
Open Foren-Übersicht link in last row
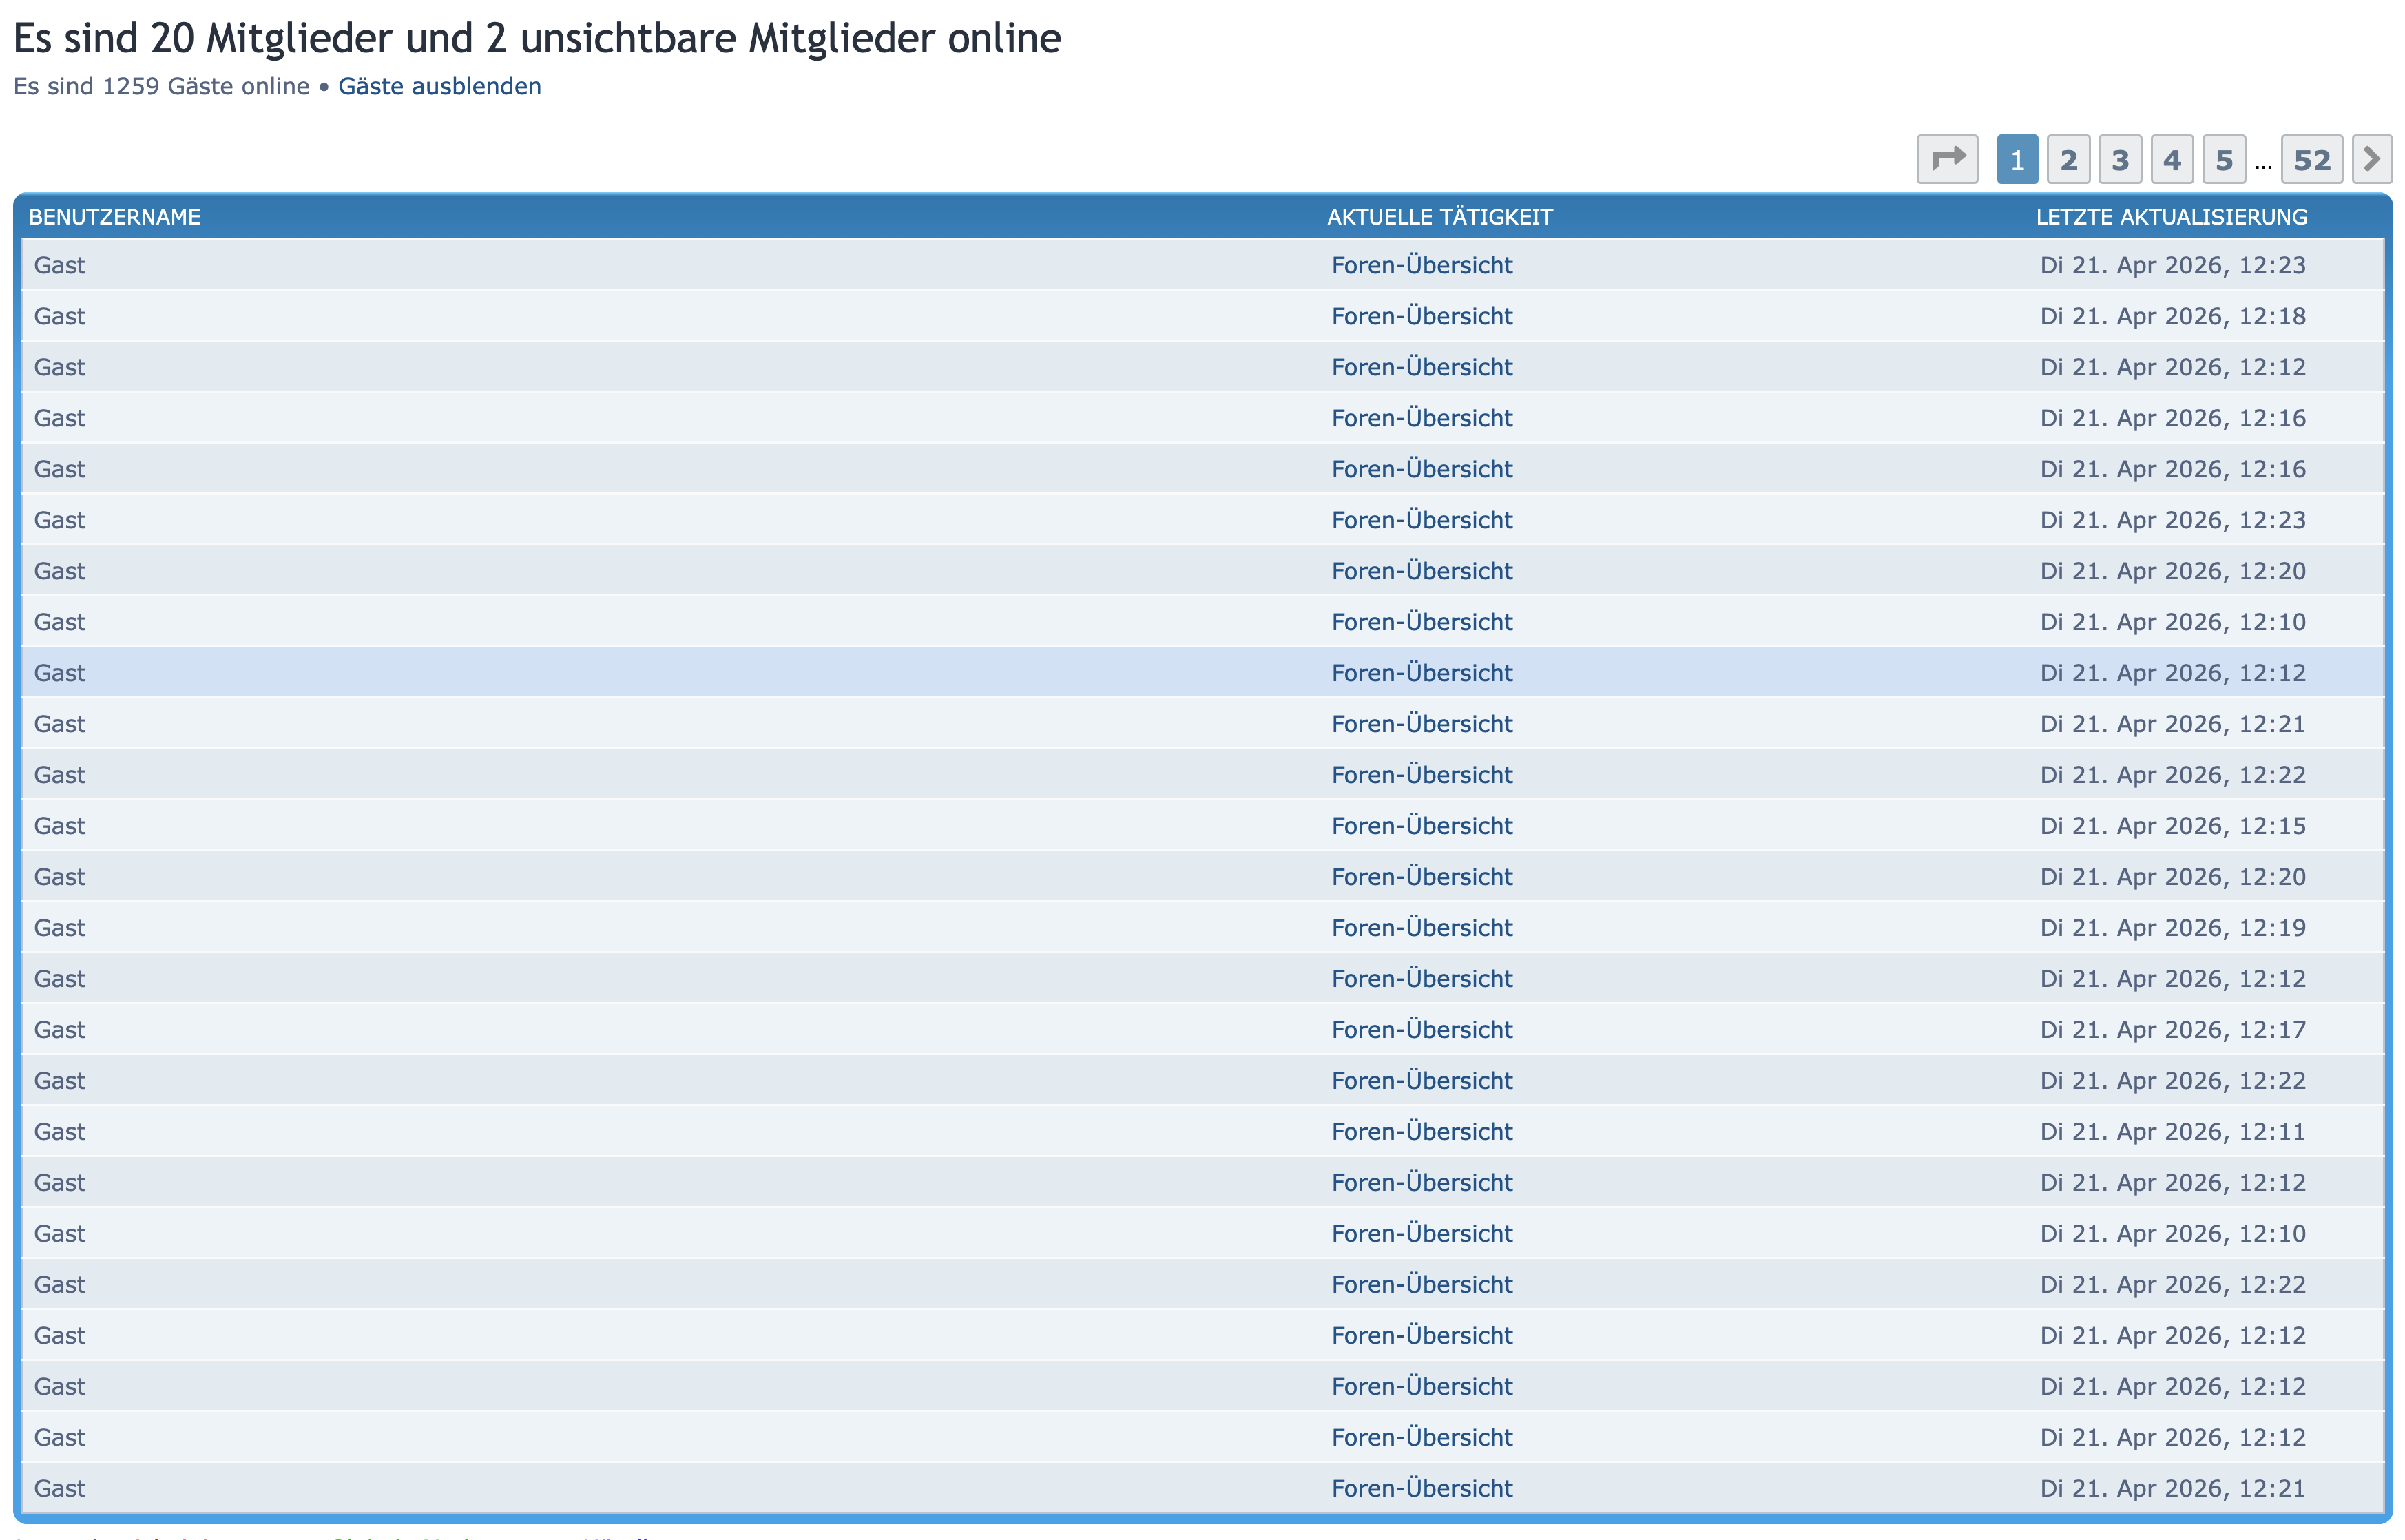click(1421, 1488)
